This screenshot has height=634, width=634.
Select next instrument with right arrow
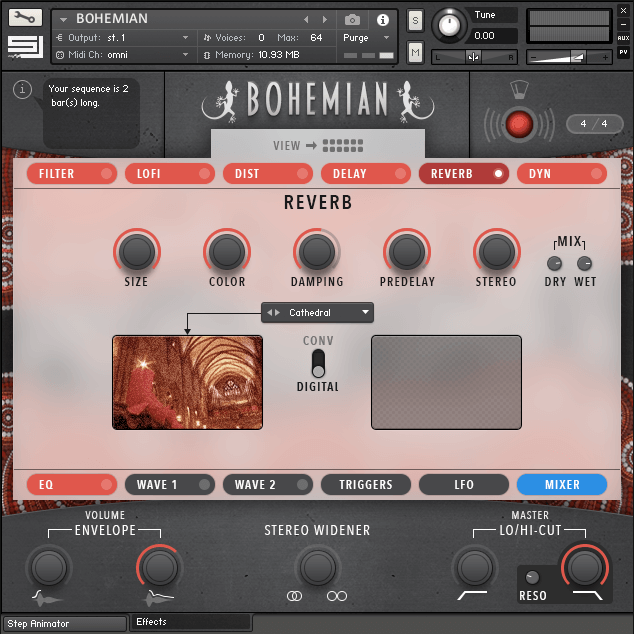pyautogui.click(x=325, y=19)
